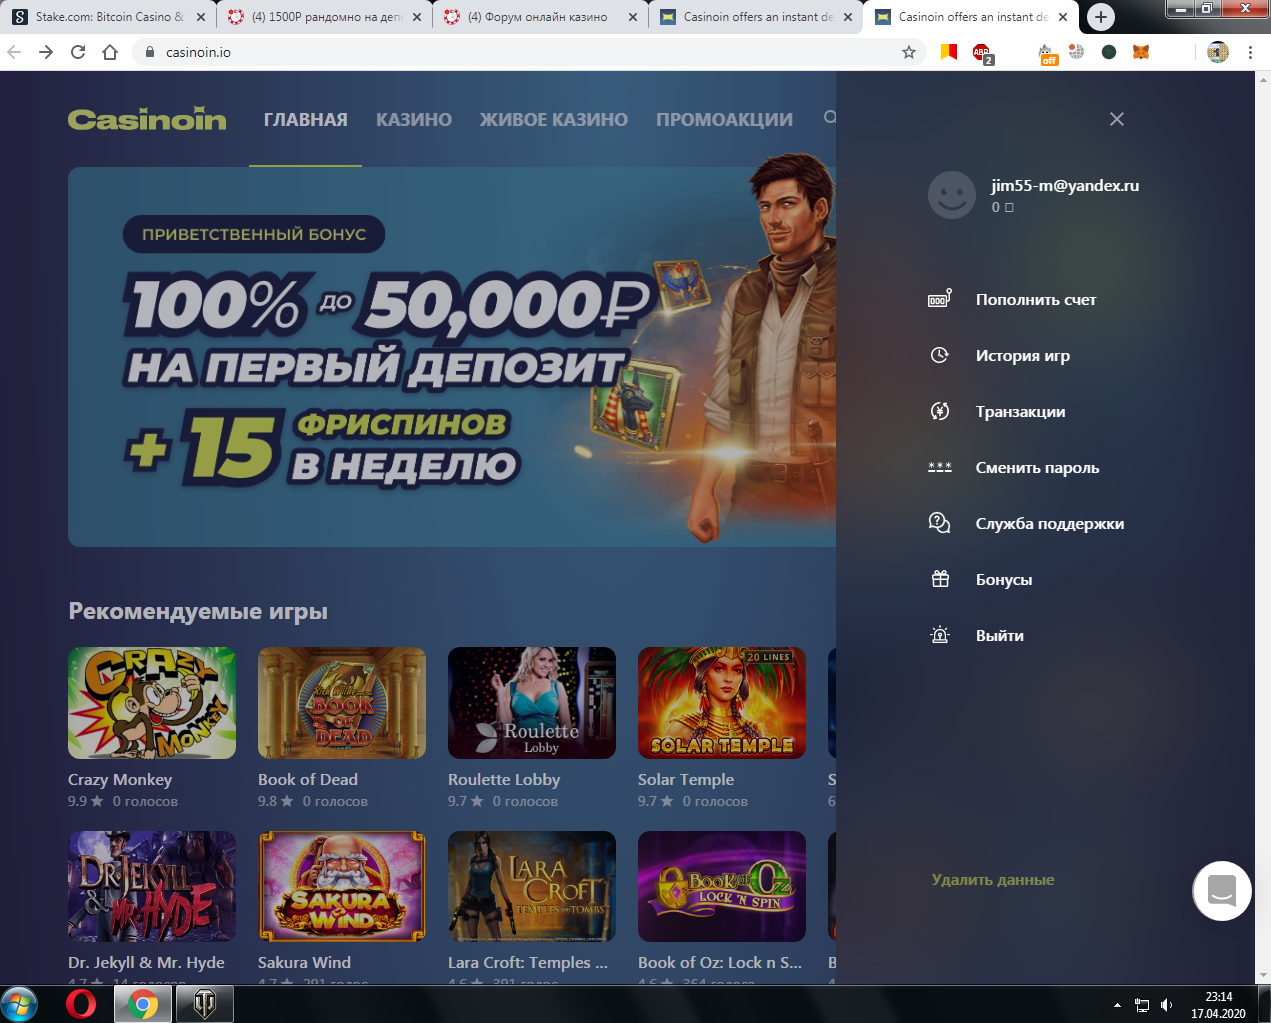1271x1023 pixels.
Task: Open the ПРОМОАКЦИИ navigation item
Action: (x=724, y=119)
